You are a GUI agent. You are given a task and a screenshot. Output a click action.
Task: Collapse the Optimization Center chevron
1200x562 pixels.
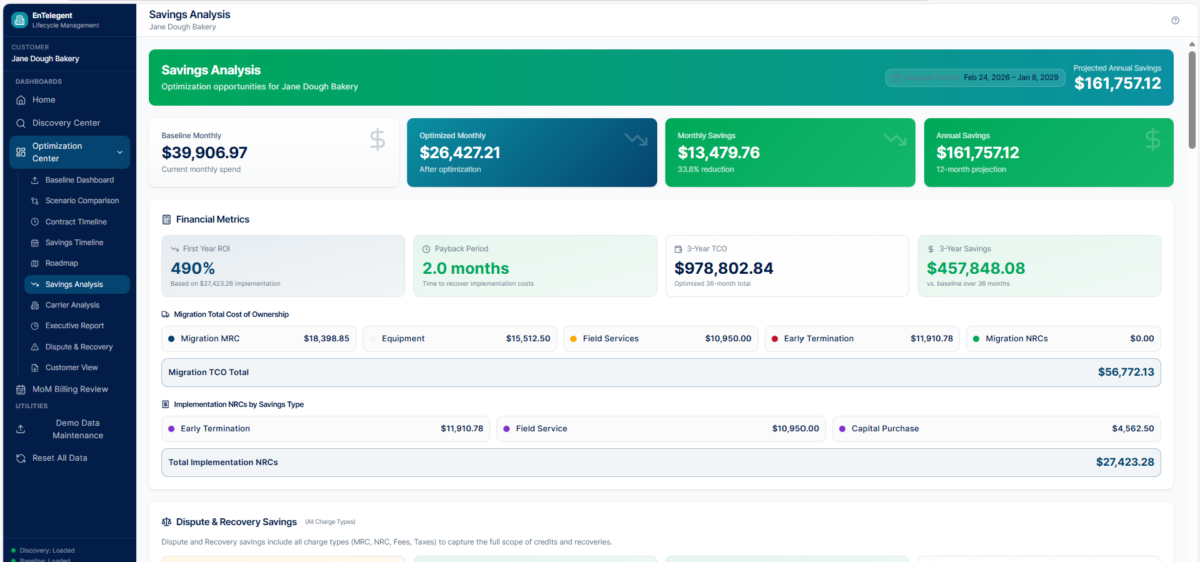point(120,152)
